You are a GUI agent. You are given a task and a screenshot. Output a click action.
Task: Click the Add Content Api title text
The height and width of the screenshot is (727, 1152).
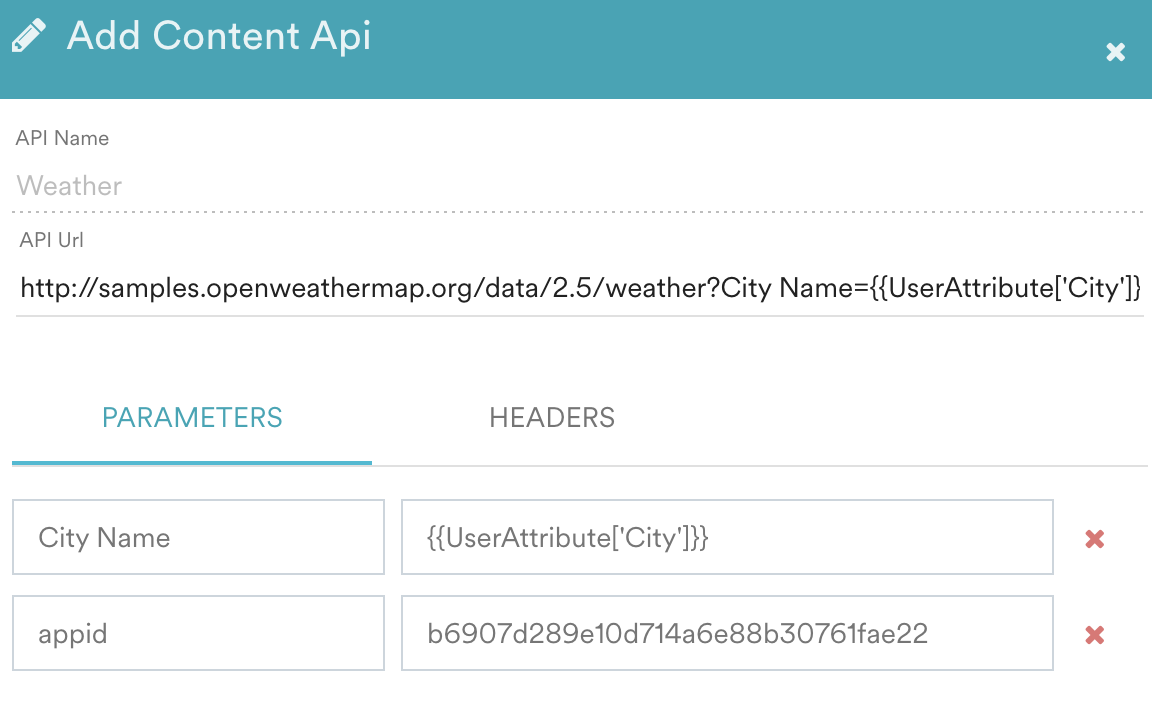pos(219,37)
